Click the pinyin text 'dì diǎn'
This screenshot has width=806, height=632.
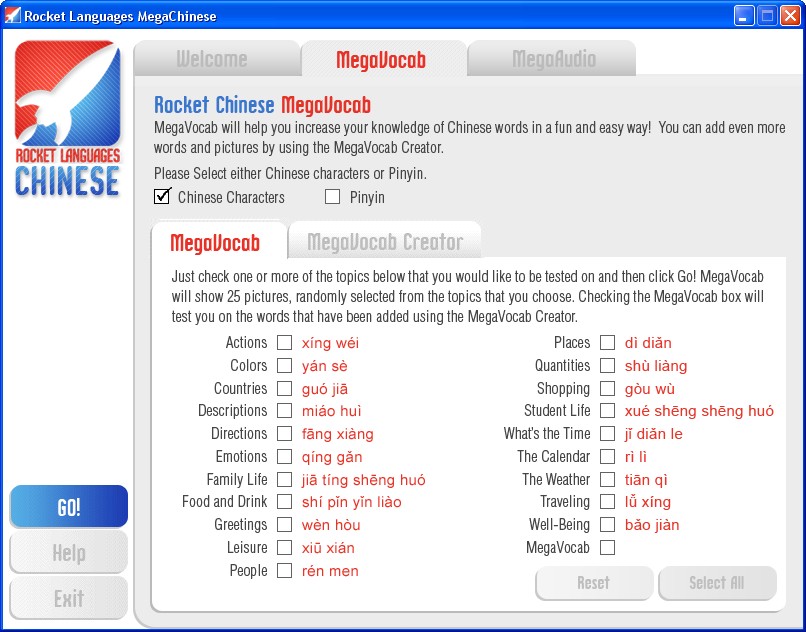[x=648, y=343]
